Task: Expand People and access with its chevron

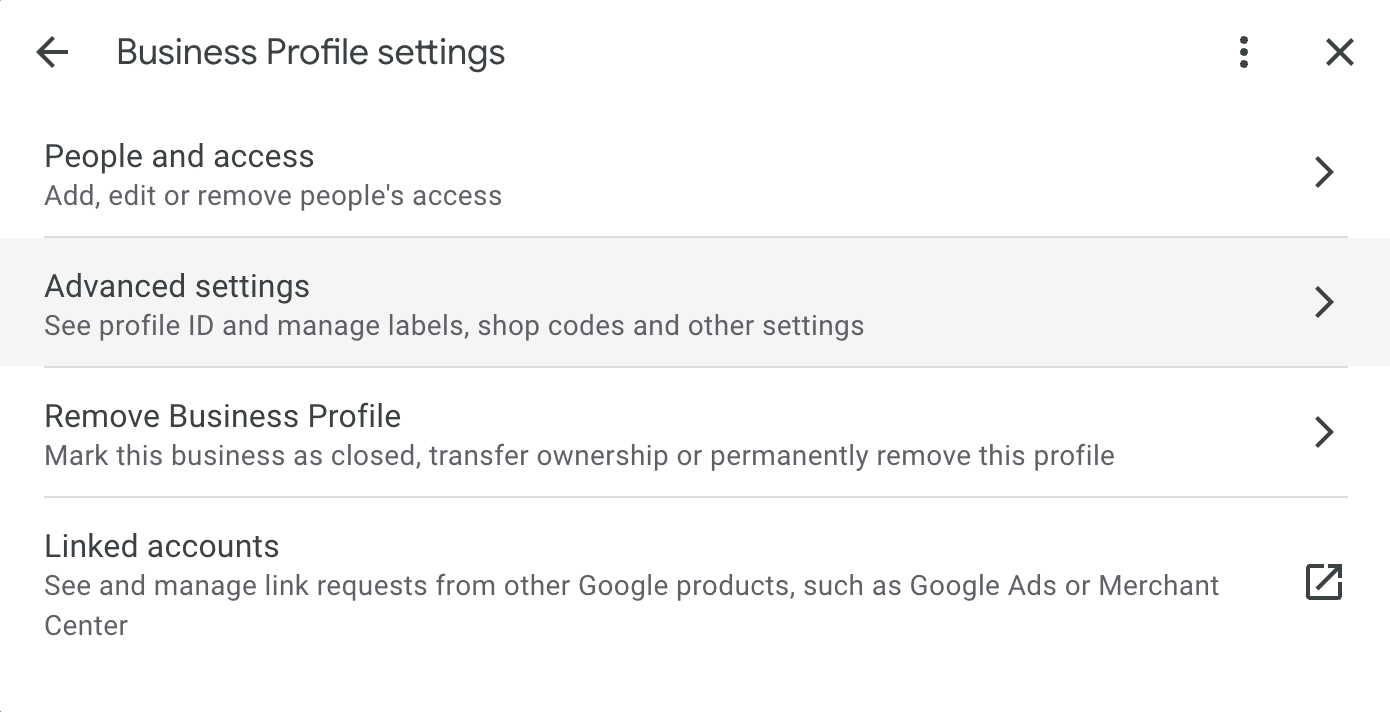Action: point(1324,172)
